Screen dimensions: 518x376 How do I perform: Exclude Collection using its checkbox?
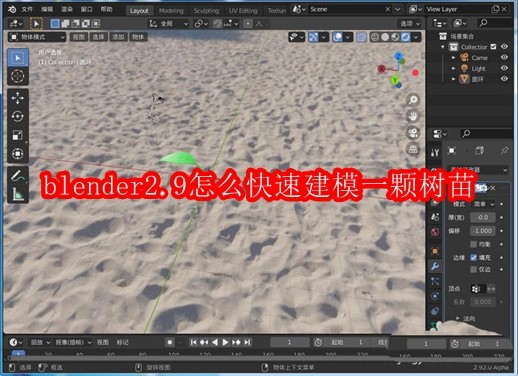[x=493, y=47]
